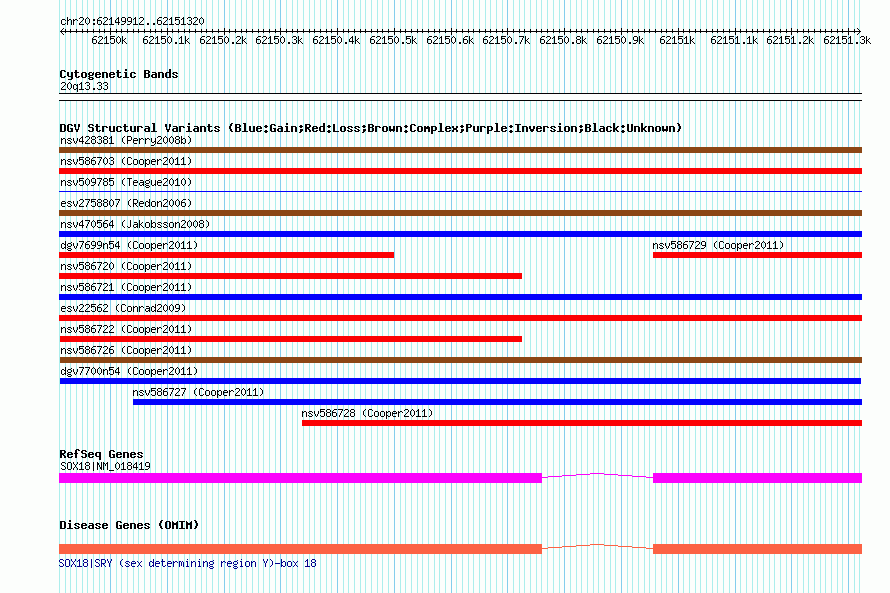Screen dimensions: 890x593
Task: Click the brown esv2758807 complex bar
Action: point(460,213)
